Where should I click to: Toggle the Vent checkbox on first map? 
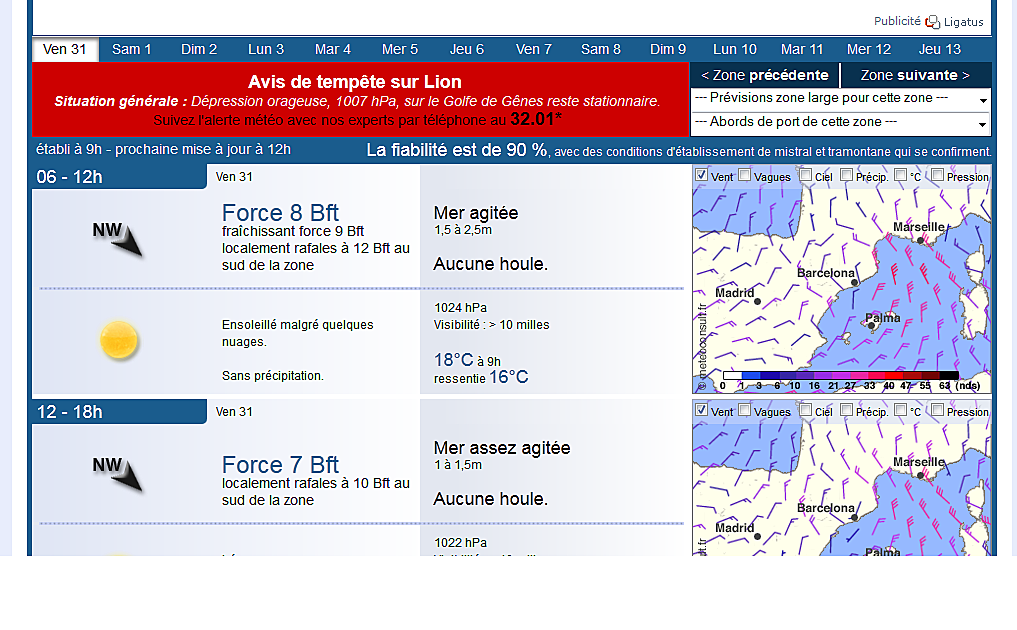tap(701, 176)
